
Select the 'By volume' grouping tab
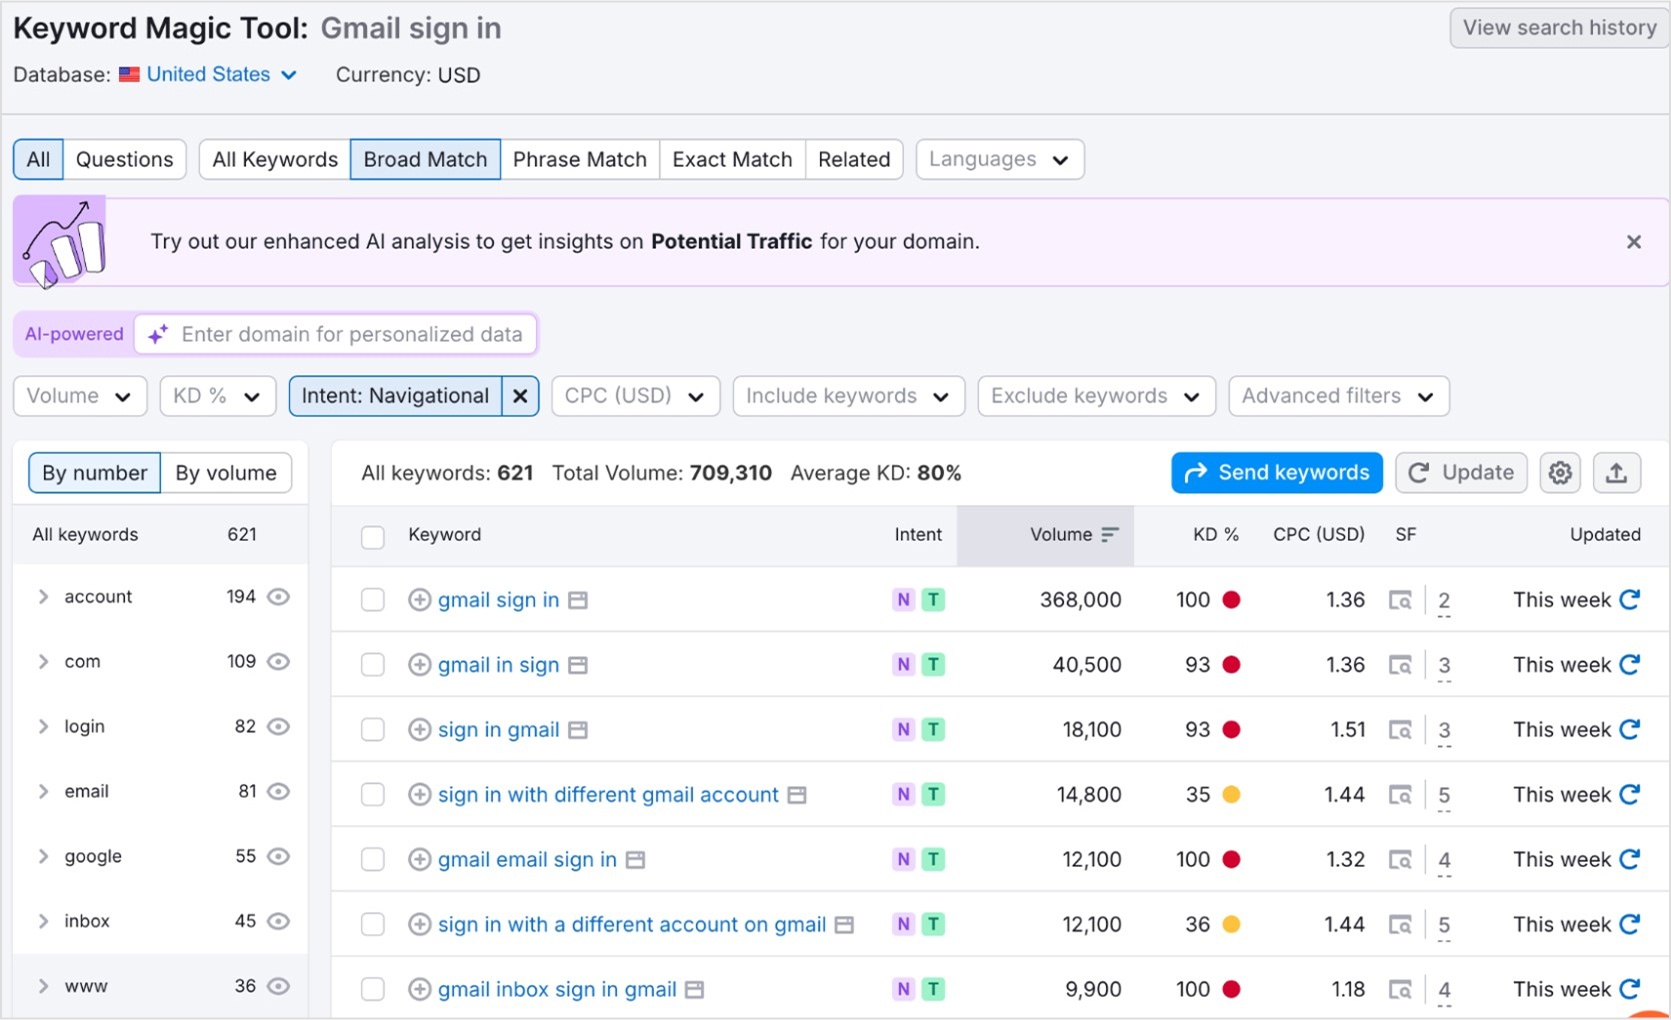(226, 473)
